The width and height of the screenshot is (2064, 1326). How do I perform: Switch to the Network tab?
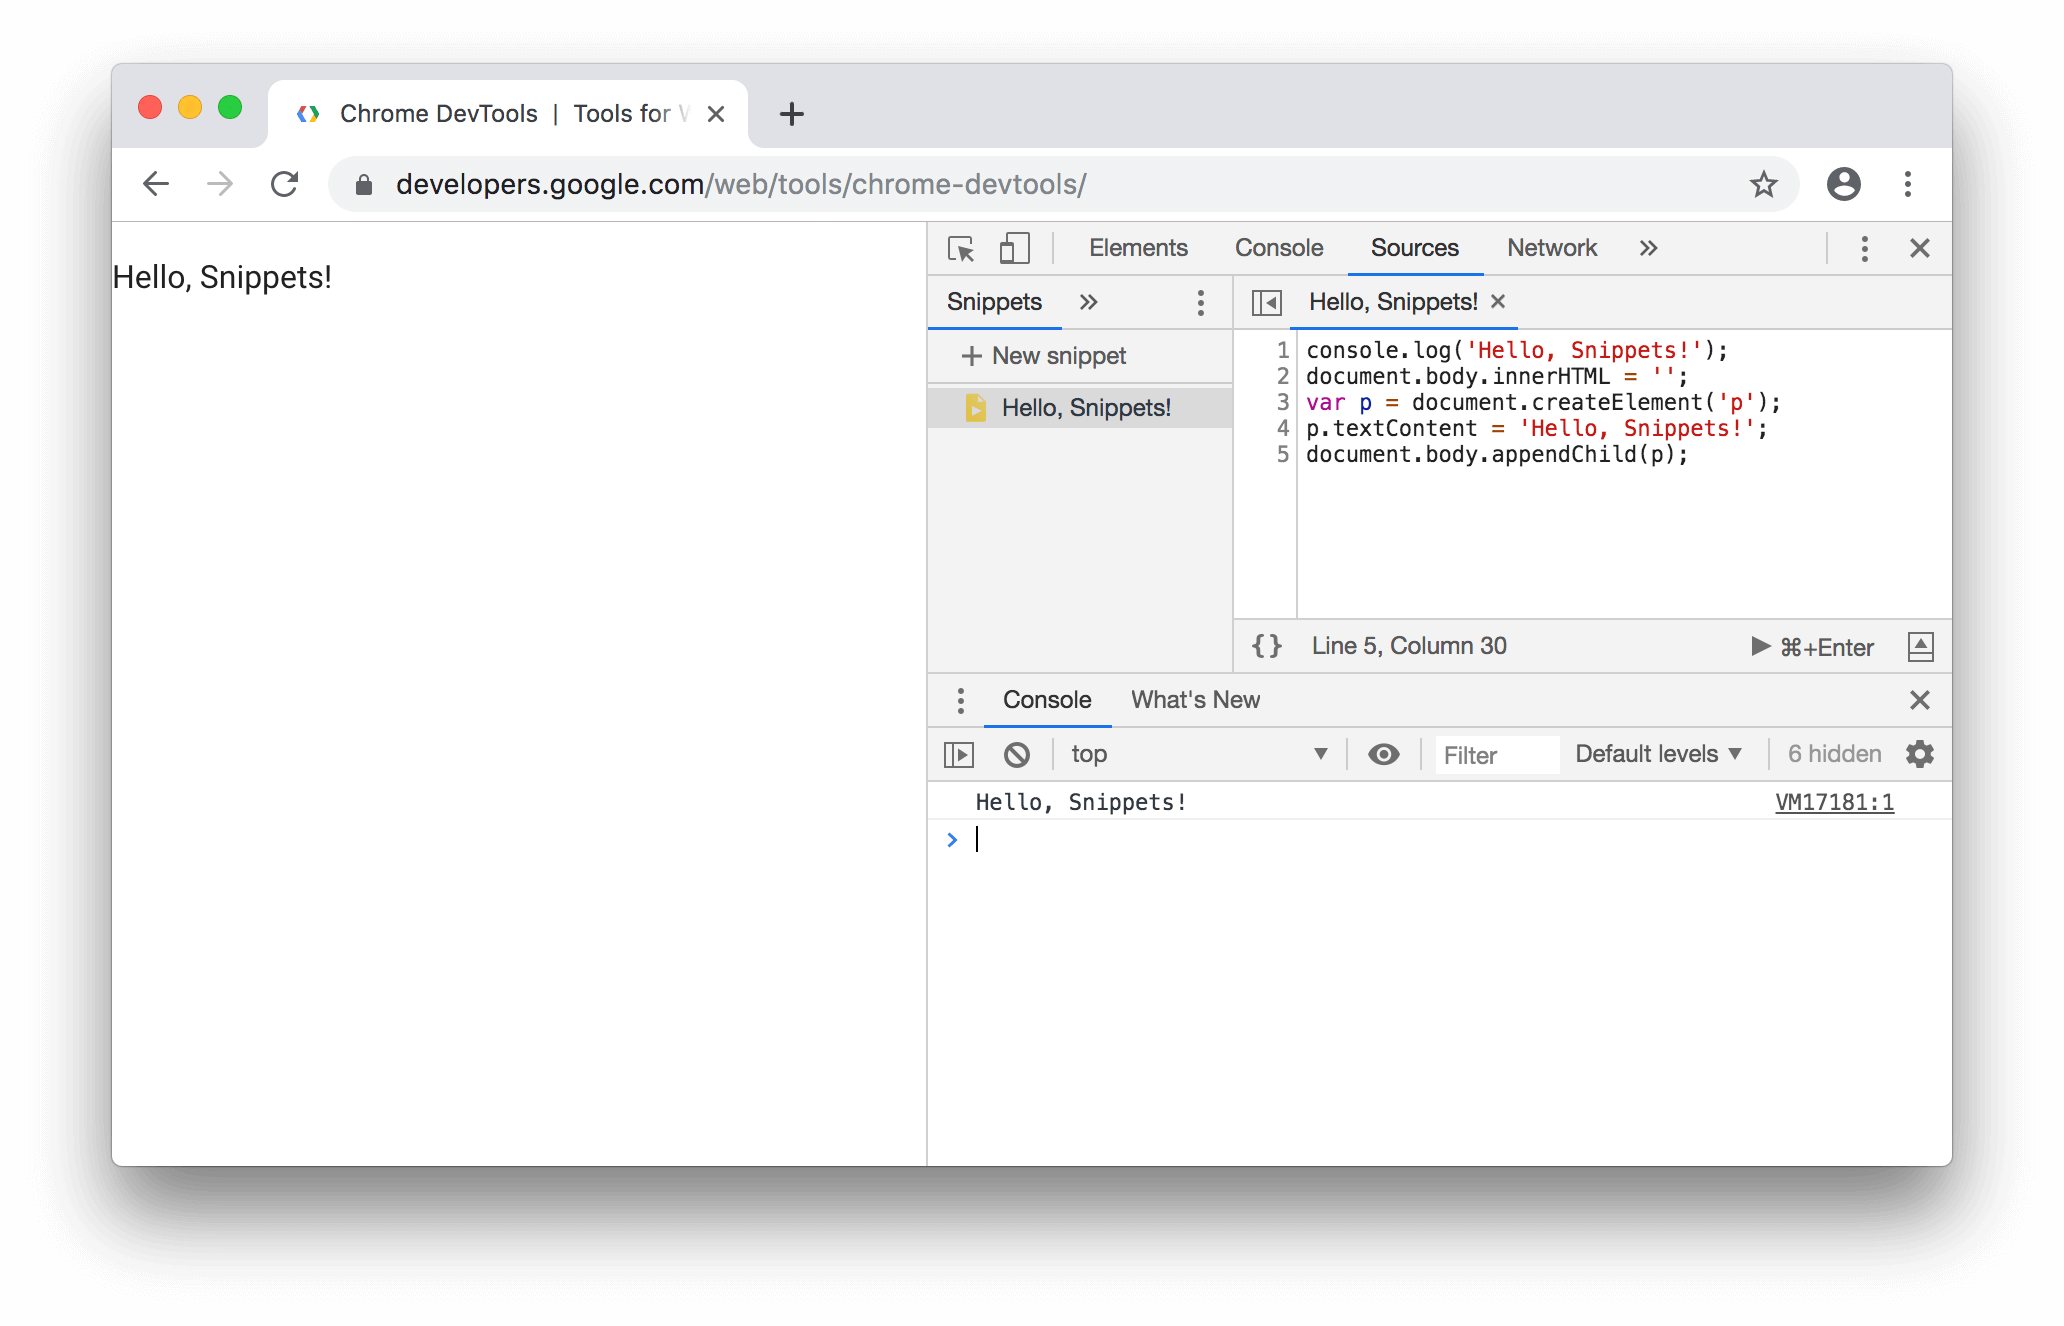(x=1551, y=248)
